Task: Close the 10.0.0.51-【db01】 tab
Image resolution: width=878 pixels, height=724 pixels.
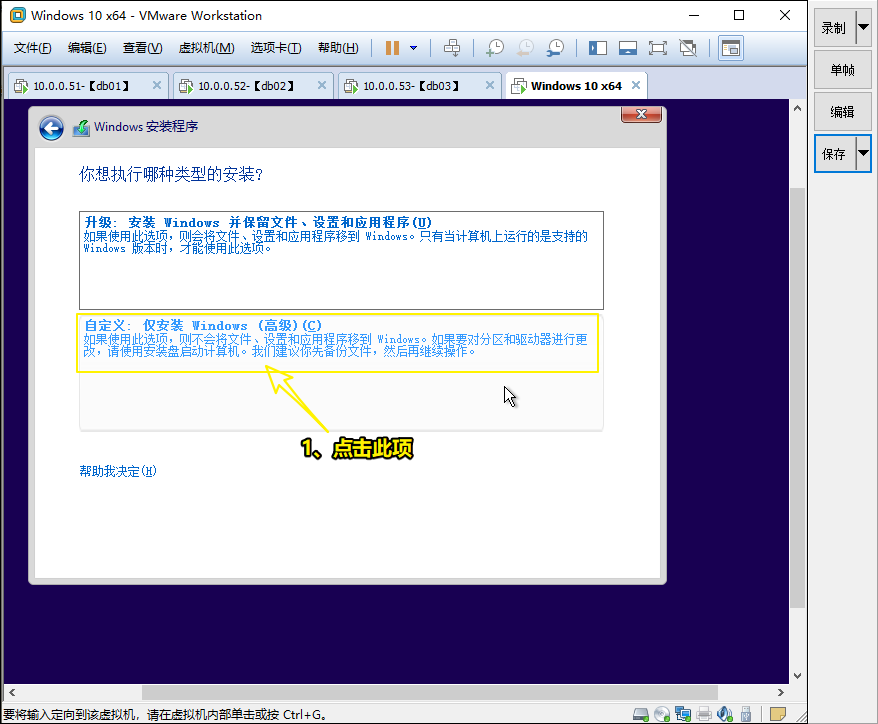Action: pos(157,85)
